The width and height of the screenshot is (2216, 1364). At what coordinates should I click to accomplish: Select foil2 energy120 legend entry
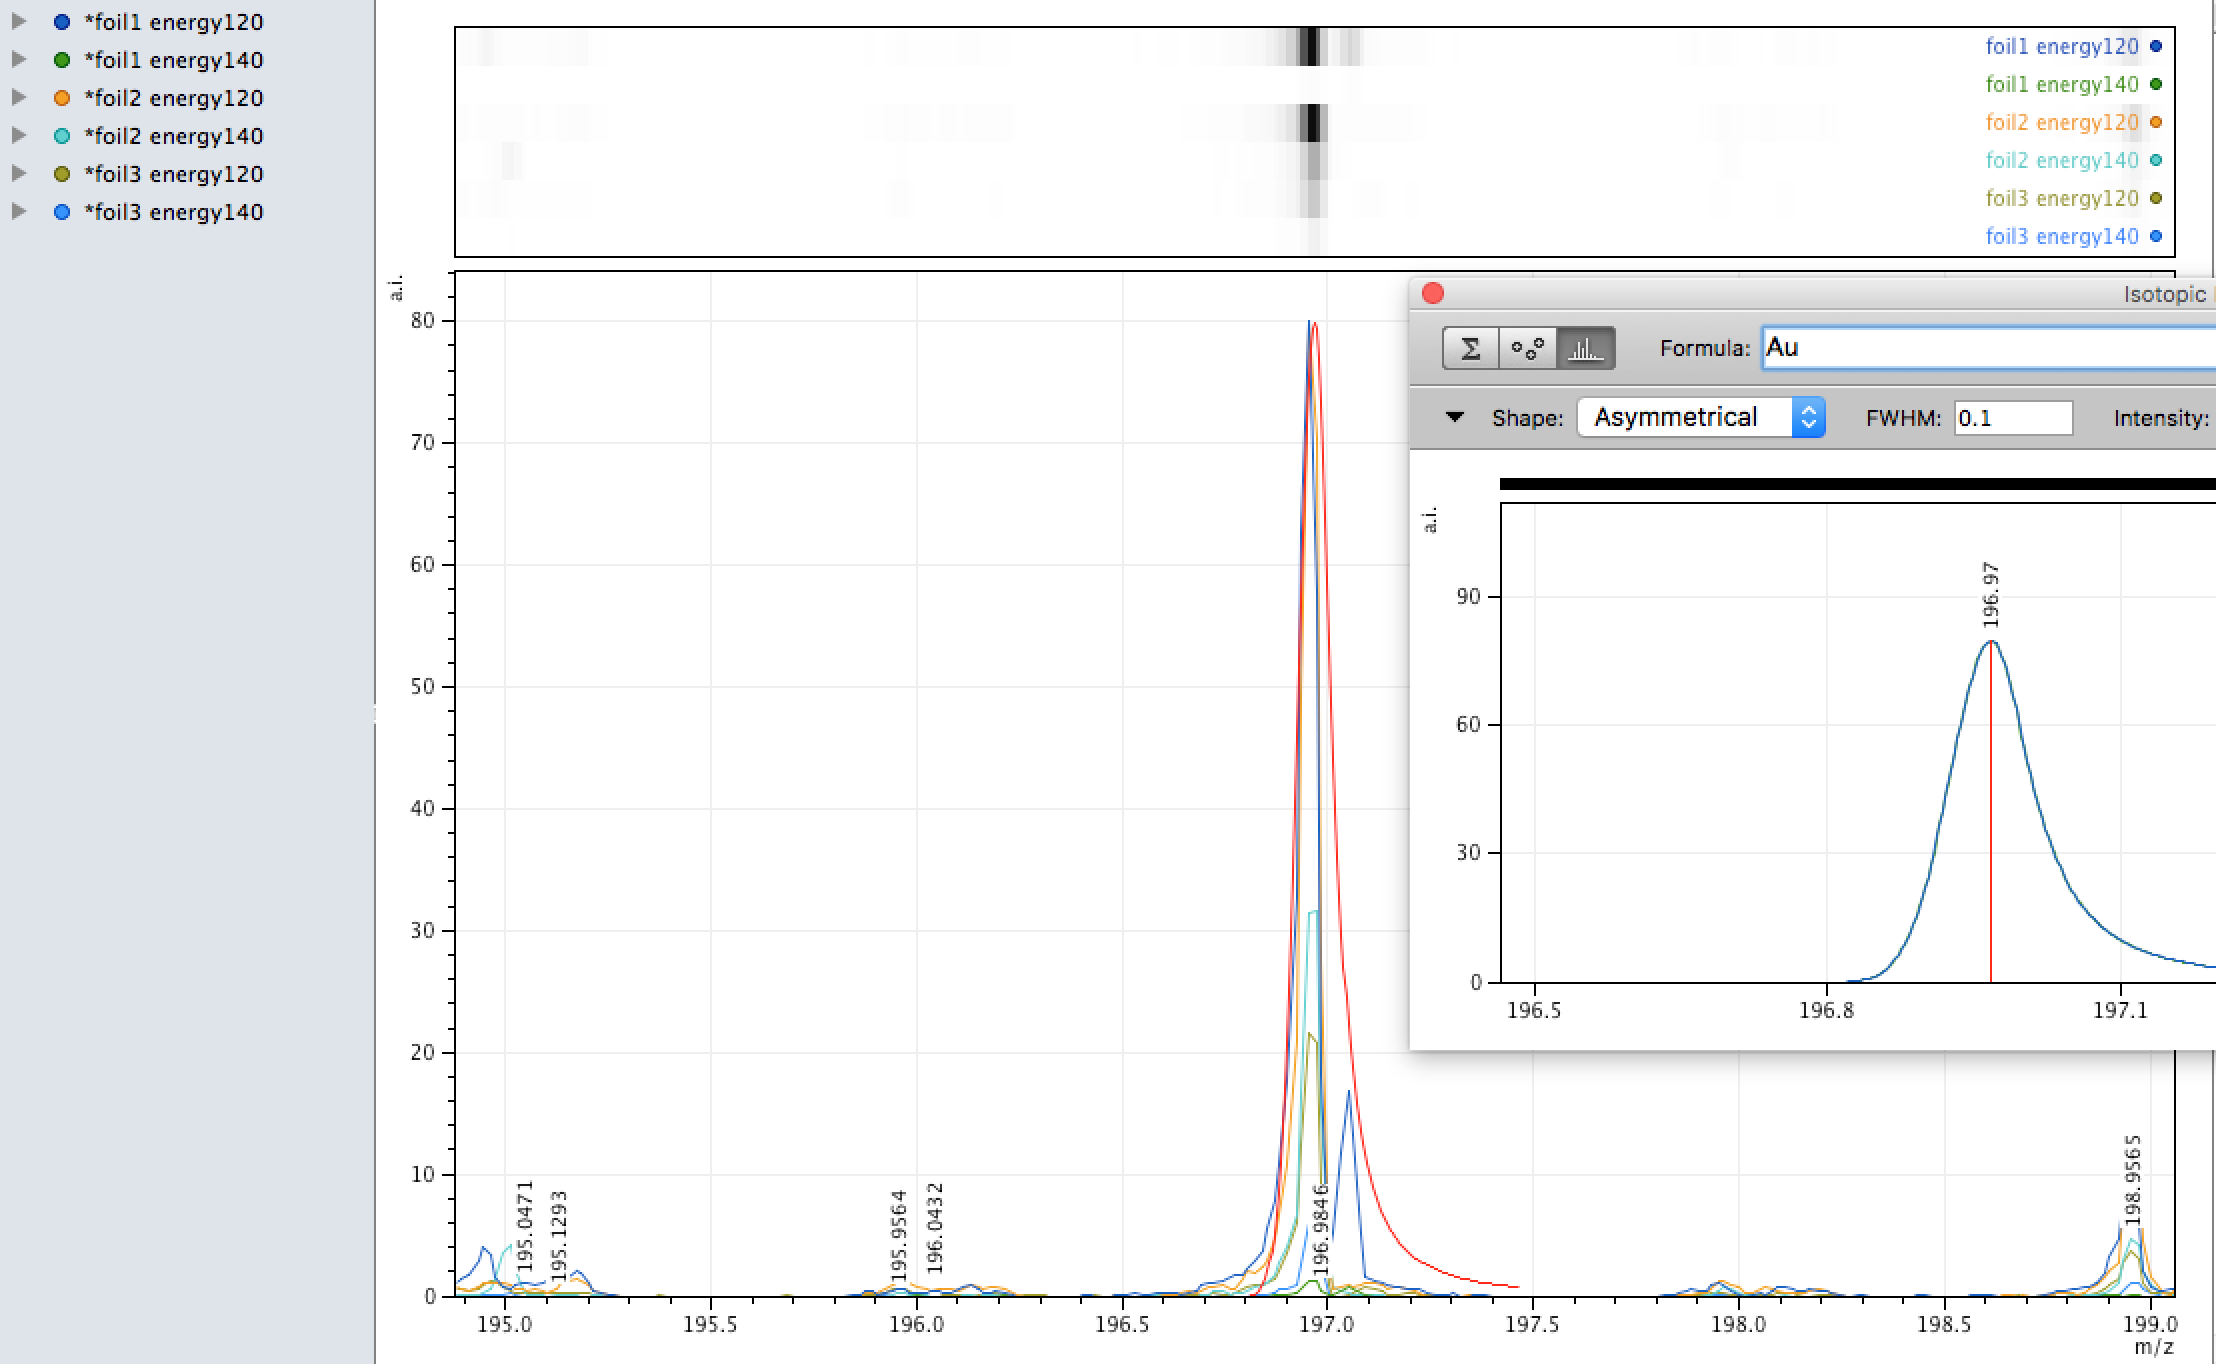pyautogui.click(x=2061, y=123)
